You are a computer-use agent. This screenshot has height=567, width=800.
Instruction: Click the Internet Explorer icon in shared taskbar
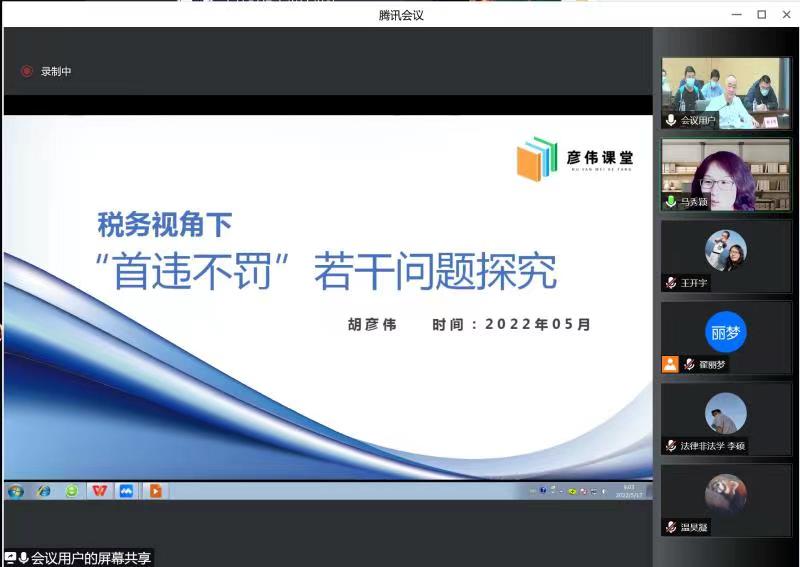[43, 491]
